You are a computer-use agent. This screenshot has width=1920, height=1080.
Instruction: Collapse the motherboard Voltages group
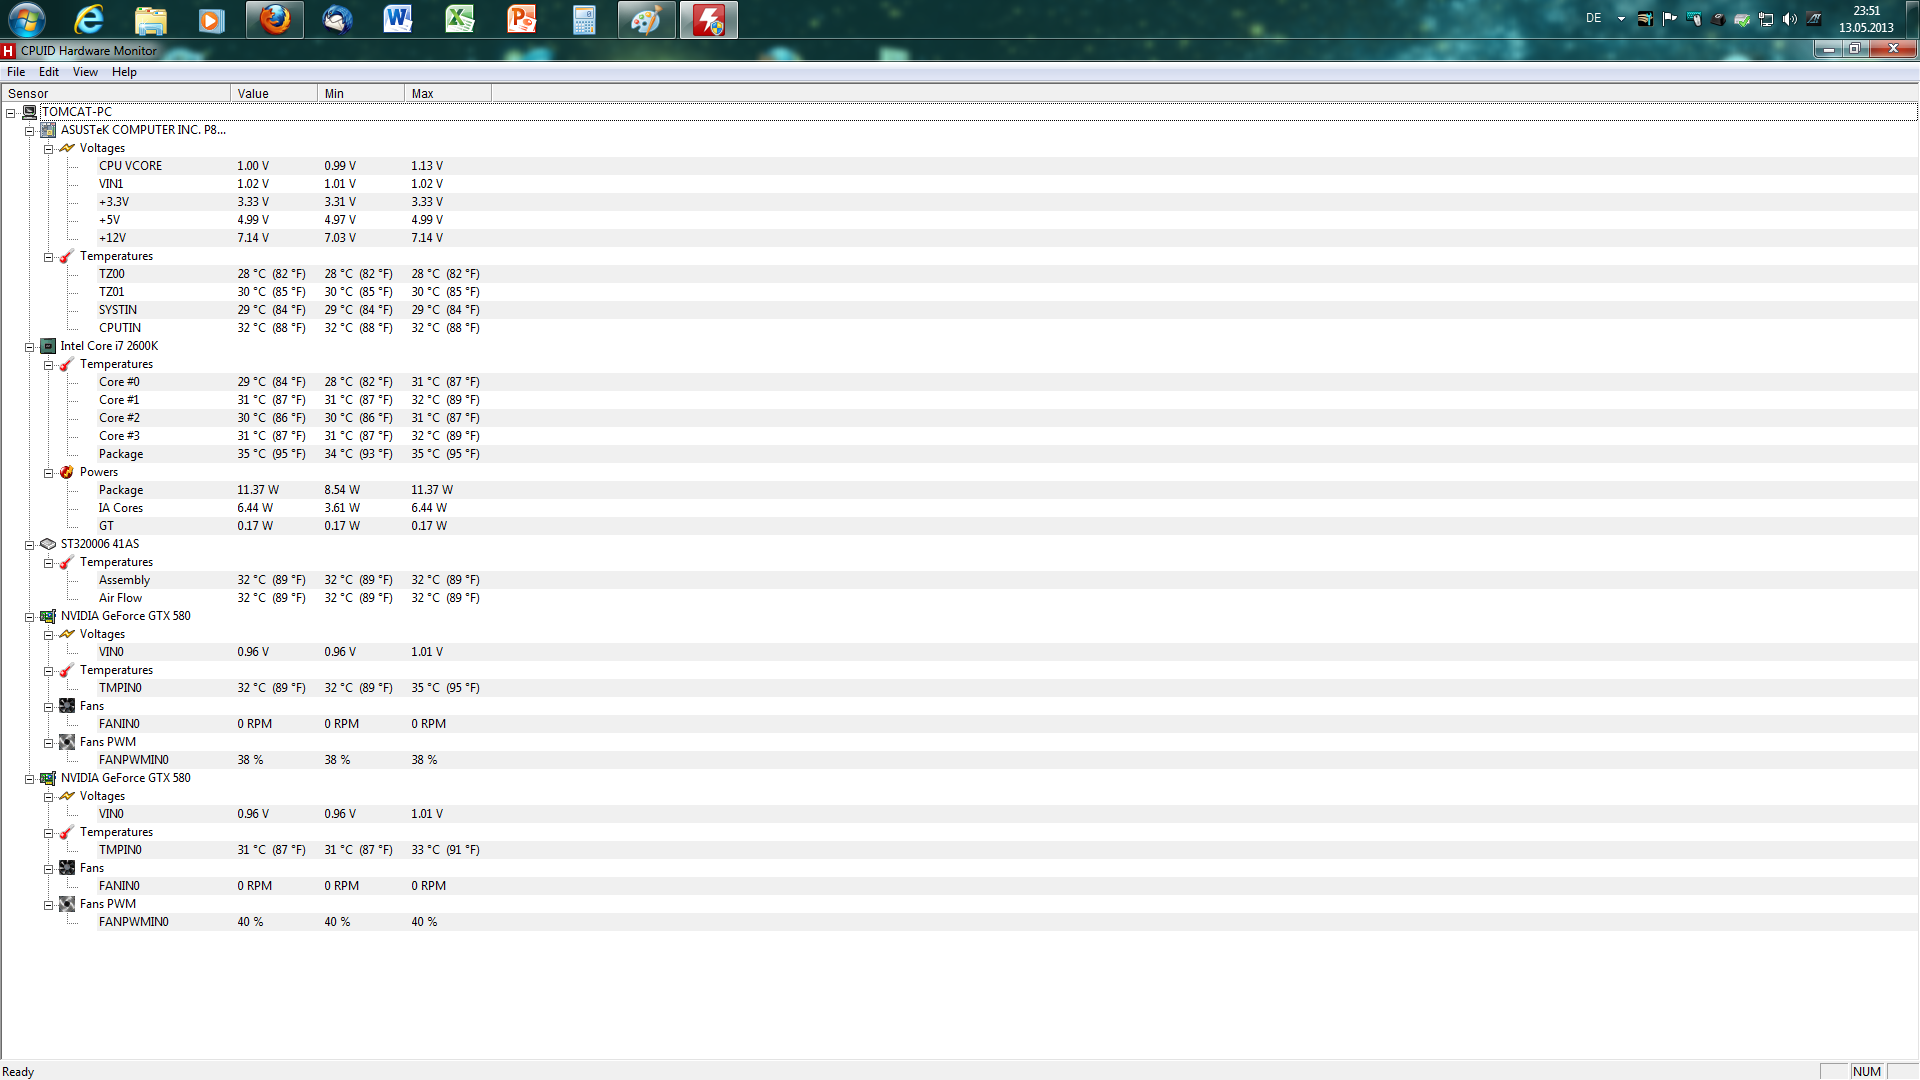[48, 149]
